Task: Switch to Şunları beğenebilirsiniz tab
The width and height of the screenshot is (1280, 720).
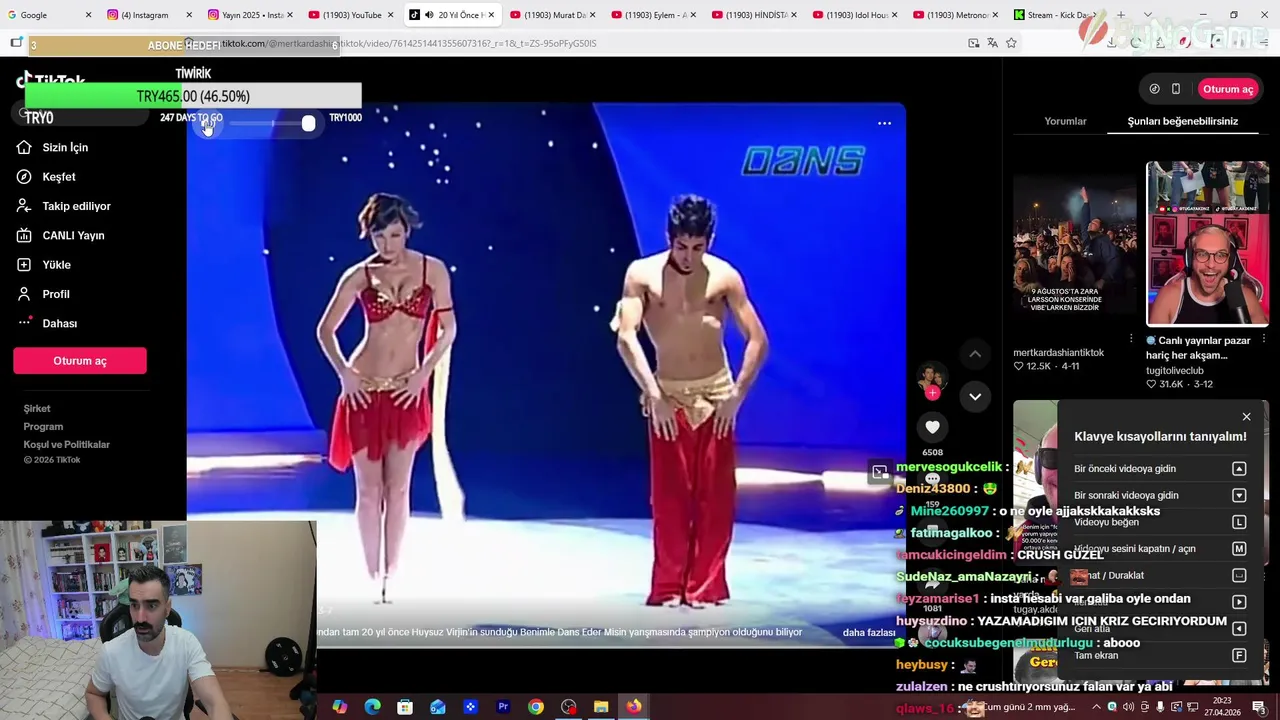Action: pos(1182,121)
